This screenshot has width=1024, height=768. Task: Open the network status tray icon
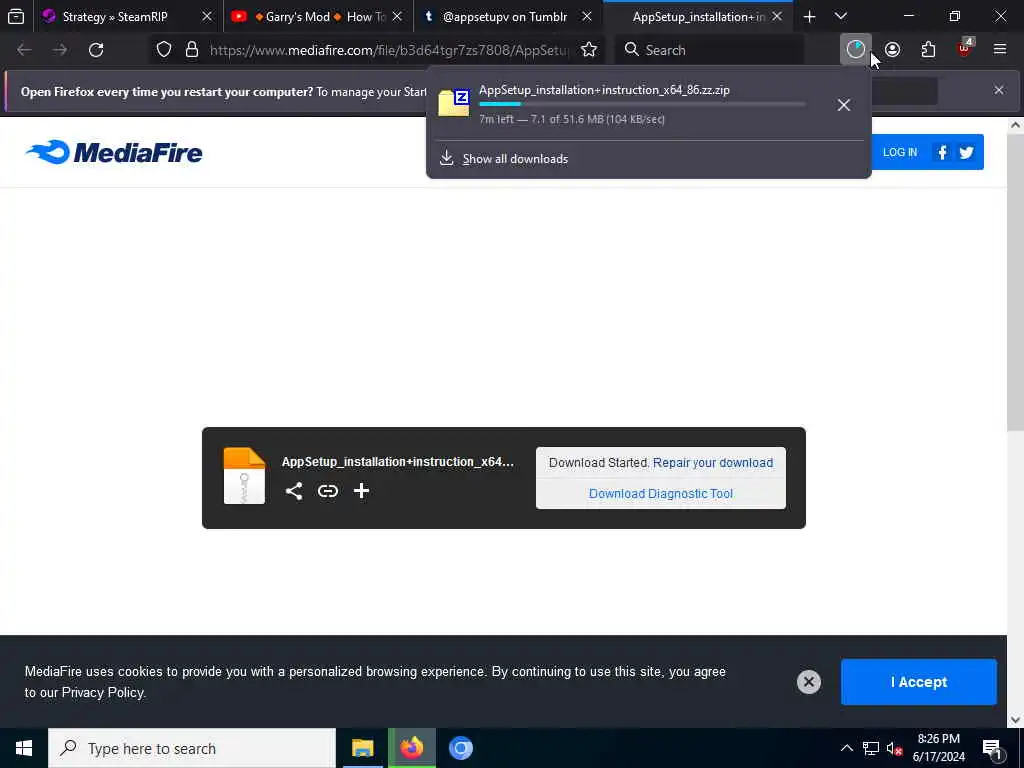(871, 748)
